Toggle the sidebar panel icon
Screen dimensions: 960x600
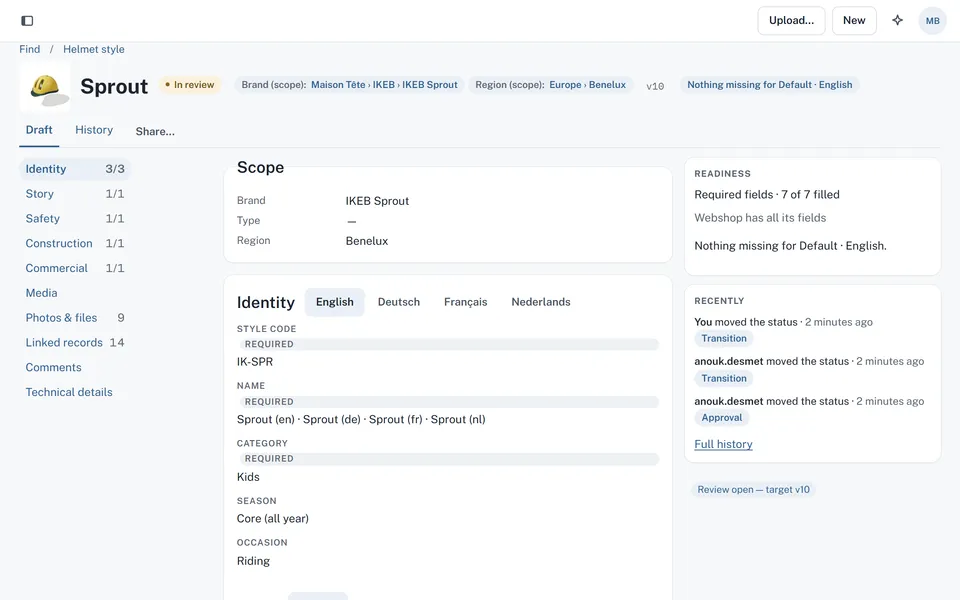coord(27,21)
